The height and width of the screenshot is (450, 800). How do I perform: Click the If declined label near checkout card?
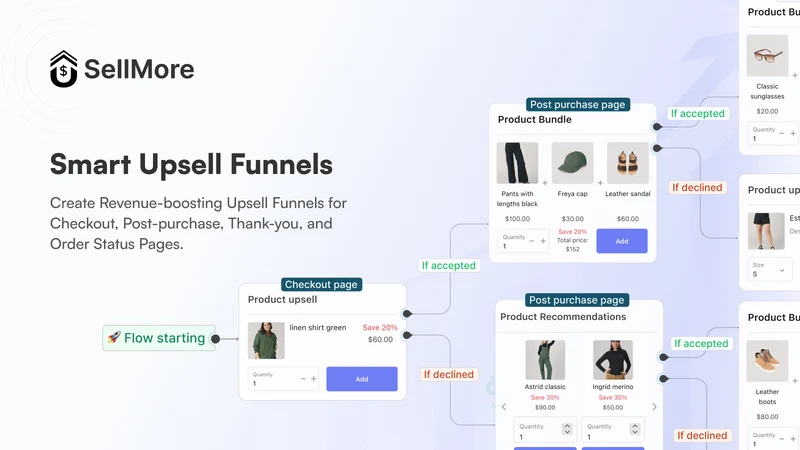pos(448,374)
